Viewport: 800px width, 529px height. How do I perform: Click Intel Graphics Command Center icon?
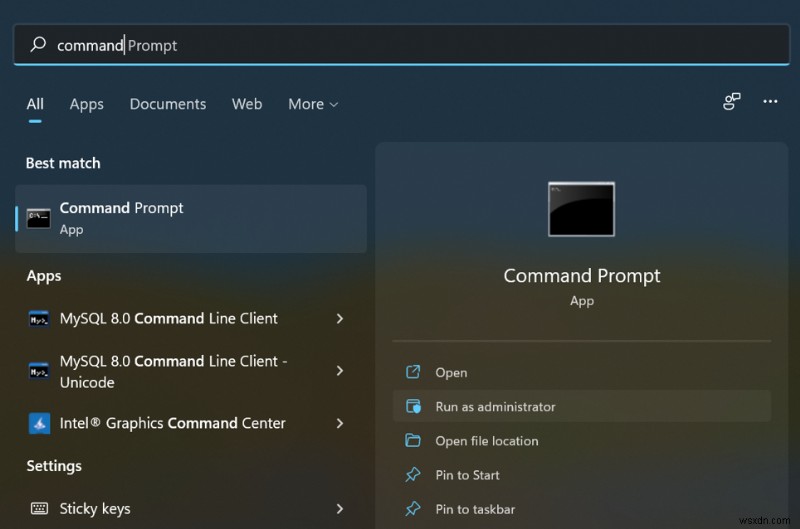39,423
